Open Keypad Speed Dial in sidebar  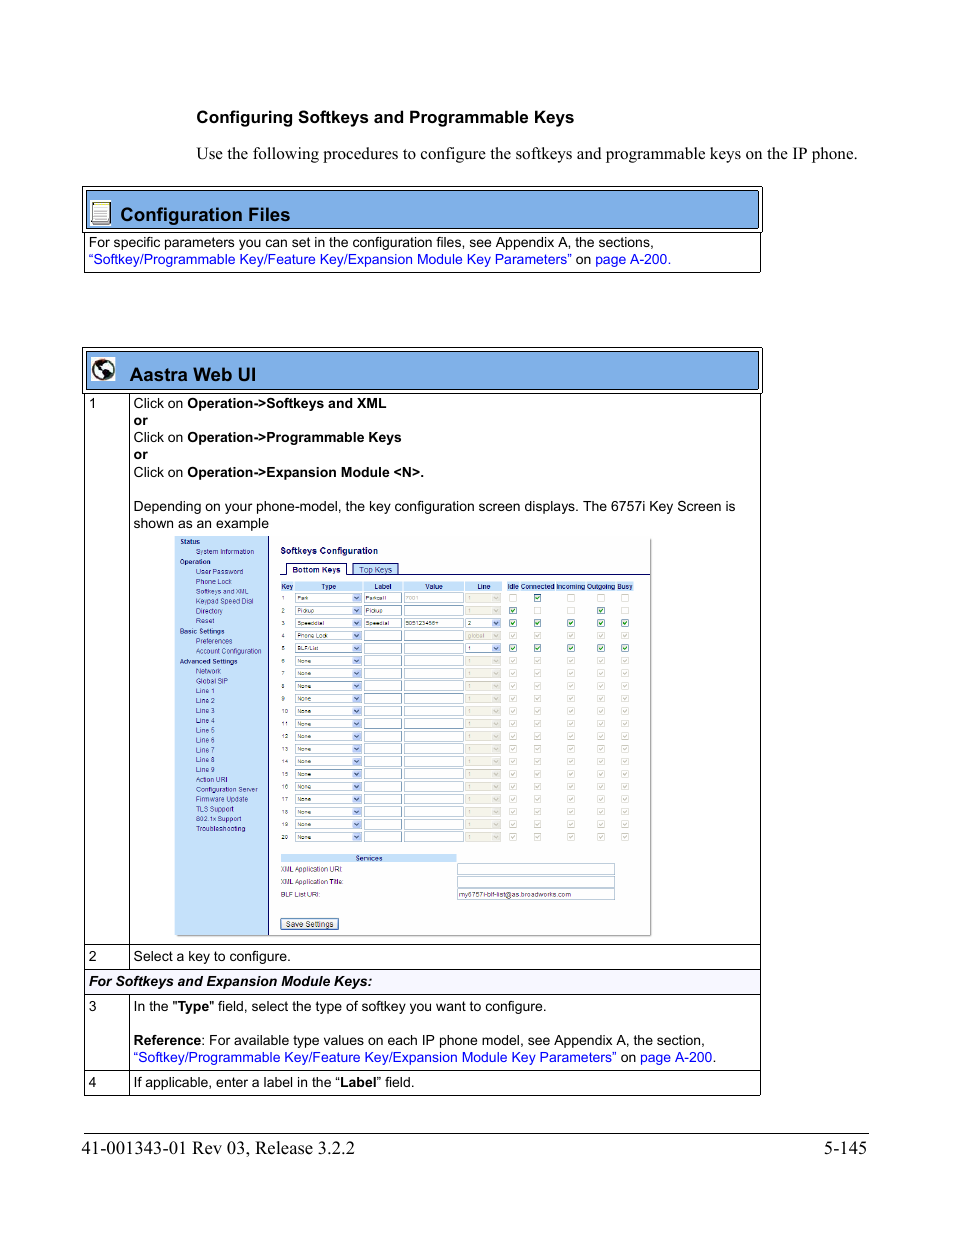pyautogui.click(x=225, y=601)
